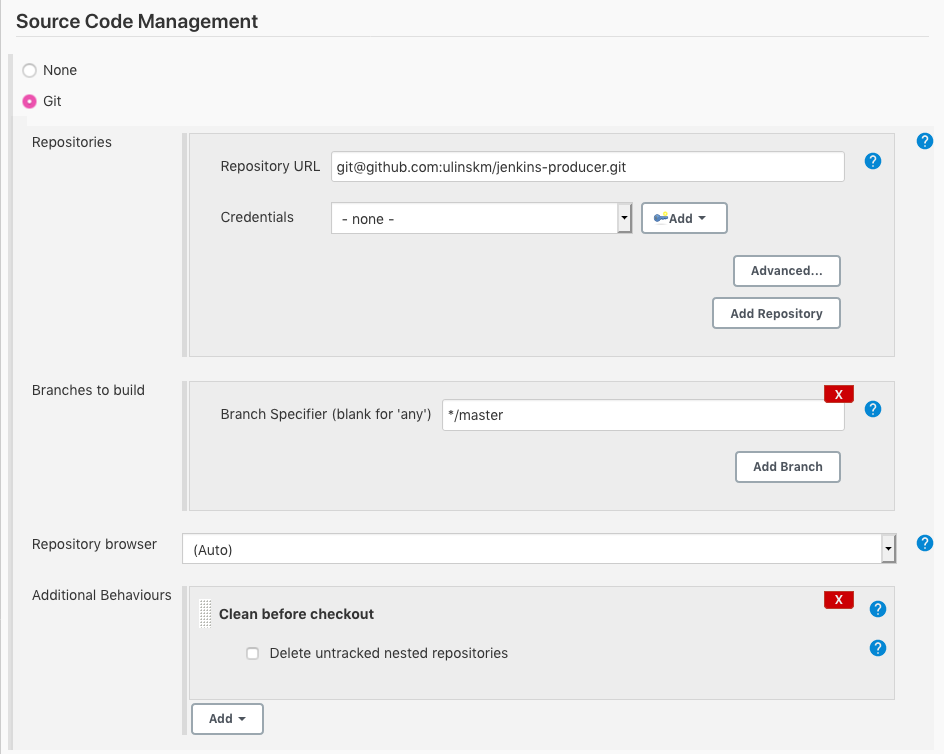Click inside the Repository URL field
The height and width of the screenshot is (754, 944).
click(x=587, y=166)
